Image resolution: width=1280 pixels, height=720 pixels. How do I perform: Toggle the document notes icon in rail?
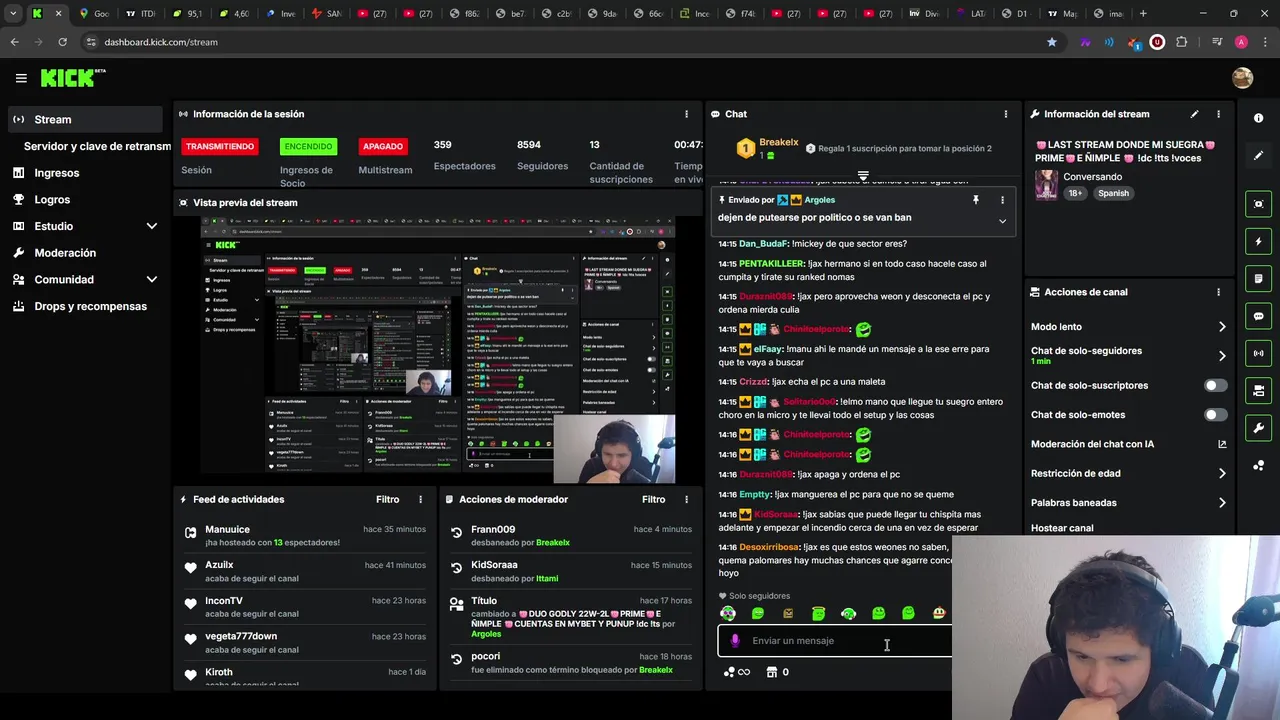pyautogui.click(x=1258, y=278)
